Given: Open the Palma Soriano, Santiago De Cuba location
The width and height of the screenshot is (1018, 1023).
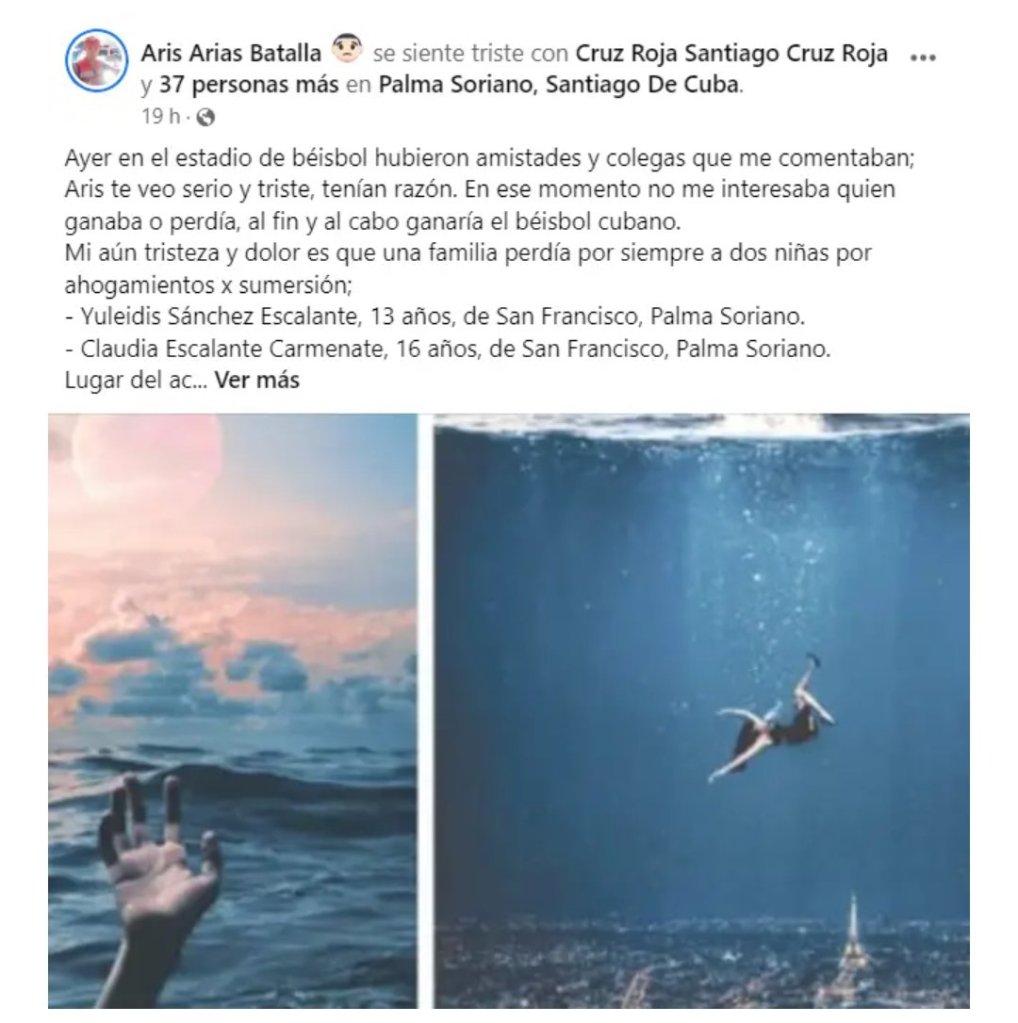Looking at the screenshot, I should point(559,84).
